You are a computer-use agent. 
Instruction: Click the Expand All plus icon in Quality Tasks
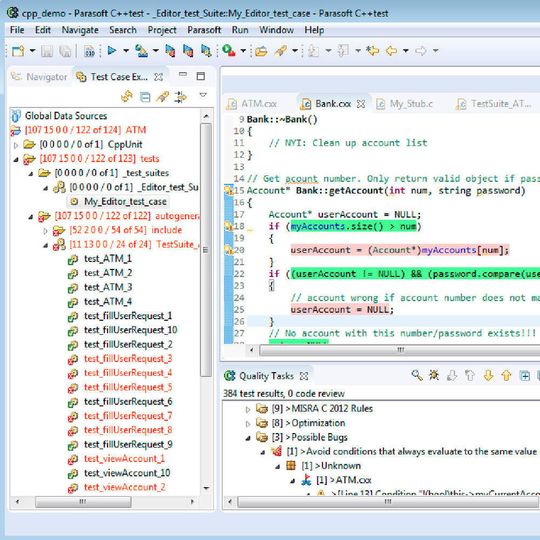click(x=525, y=376)
